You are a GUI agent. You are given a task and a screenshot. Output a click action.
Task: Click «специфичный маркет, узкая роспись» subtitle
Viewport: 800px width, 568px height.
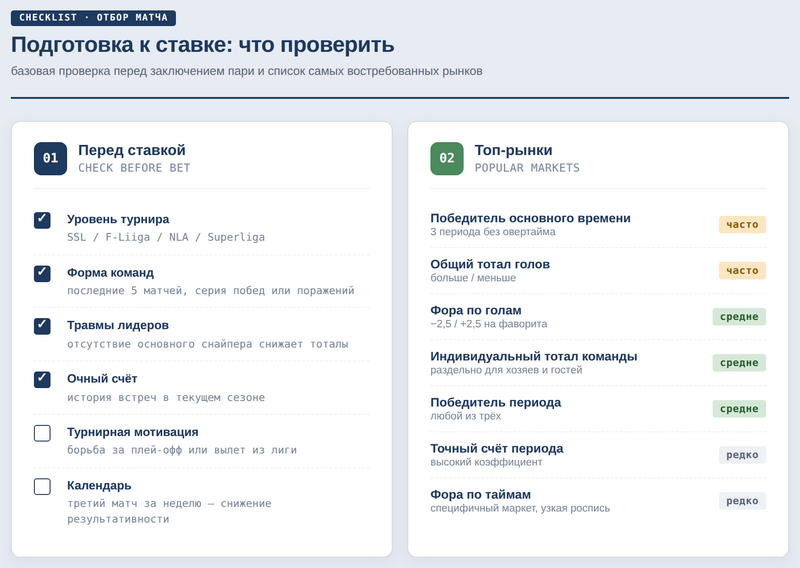point(520,508)
